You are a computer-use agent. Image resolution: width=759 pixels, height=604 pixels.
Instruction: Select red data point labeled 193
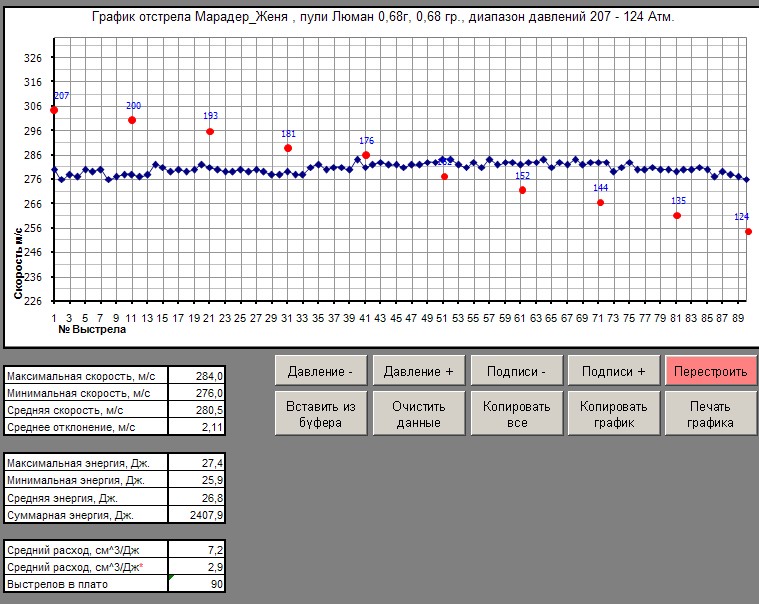click(210, 131)
